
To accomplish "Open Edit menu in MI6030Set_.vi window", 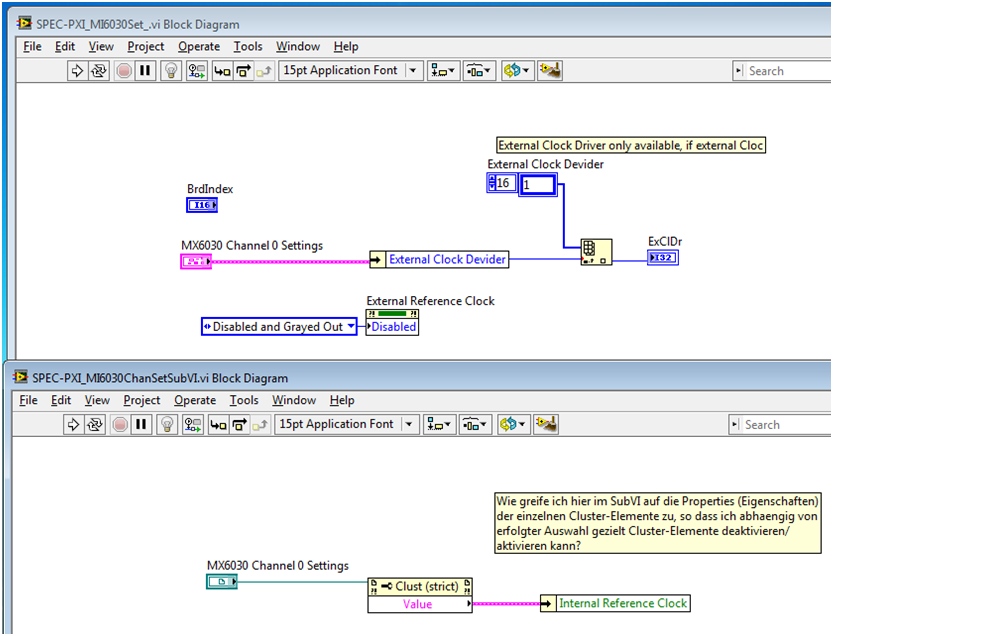I will point(65,46).
